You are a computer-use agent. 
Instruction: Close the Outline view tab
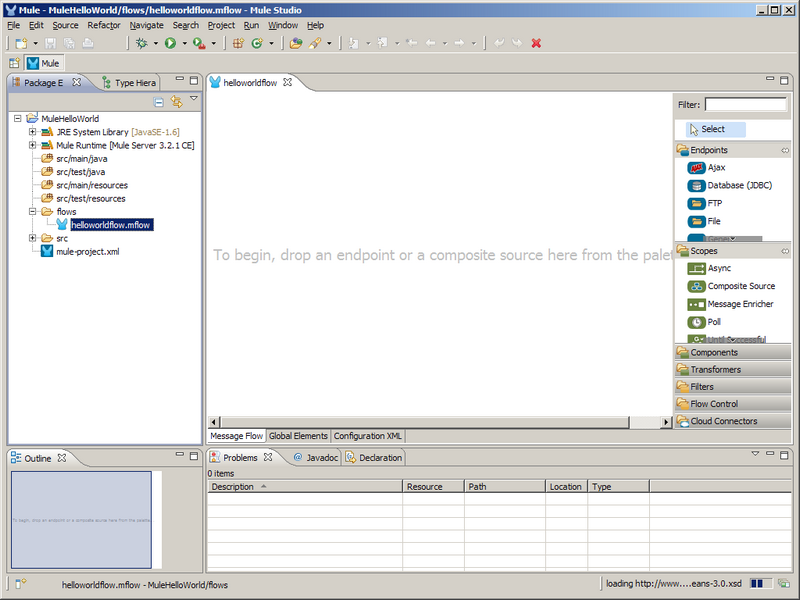click(x=62, y=458)
